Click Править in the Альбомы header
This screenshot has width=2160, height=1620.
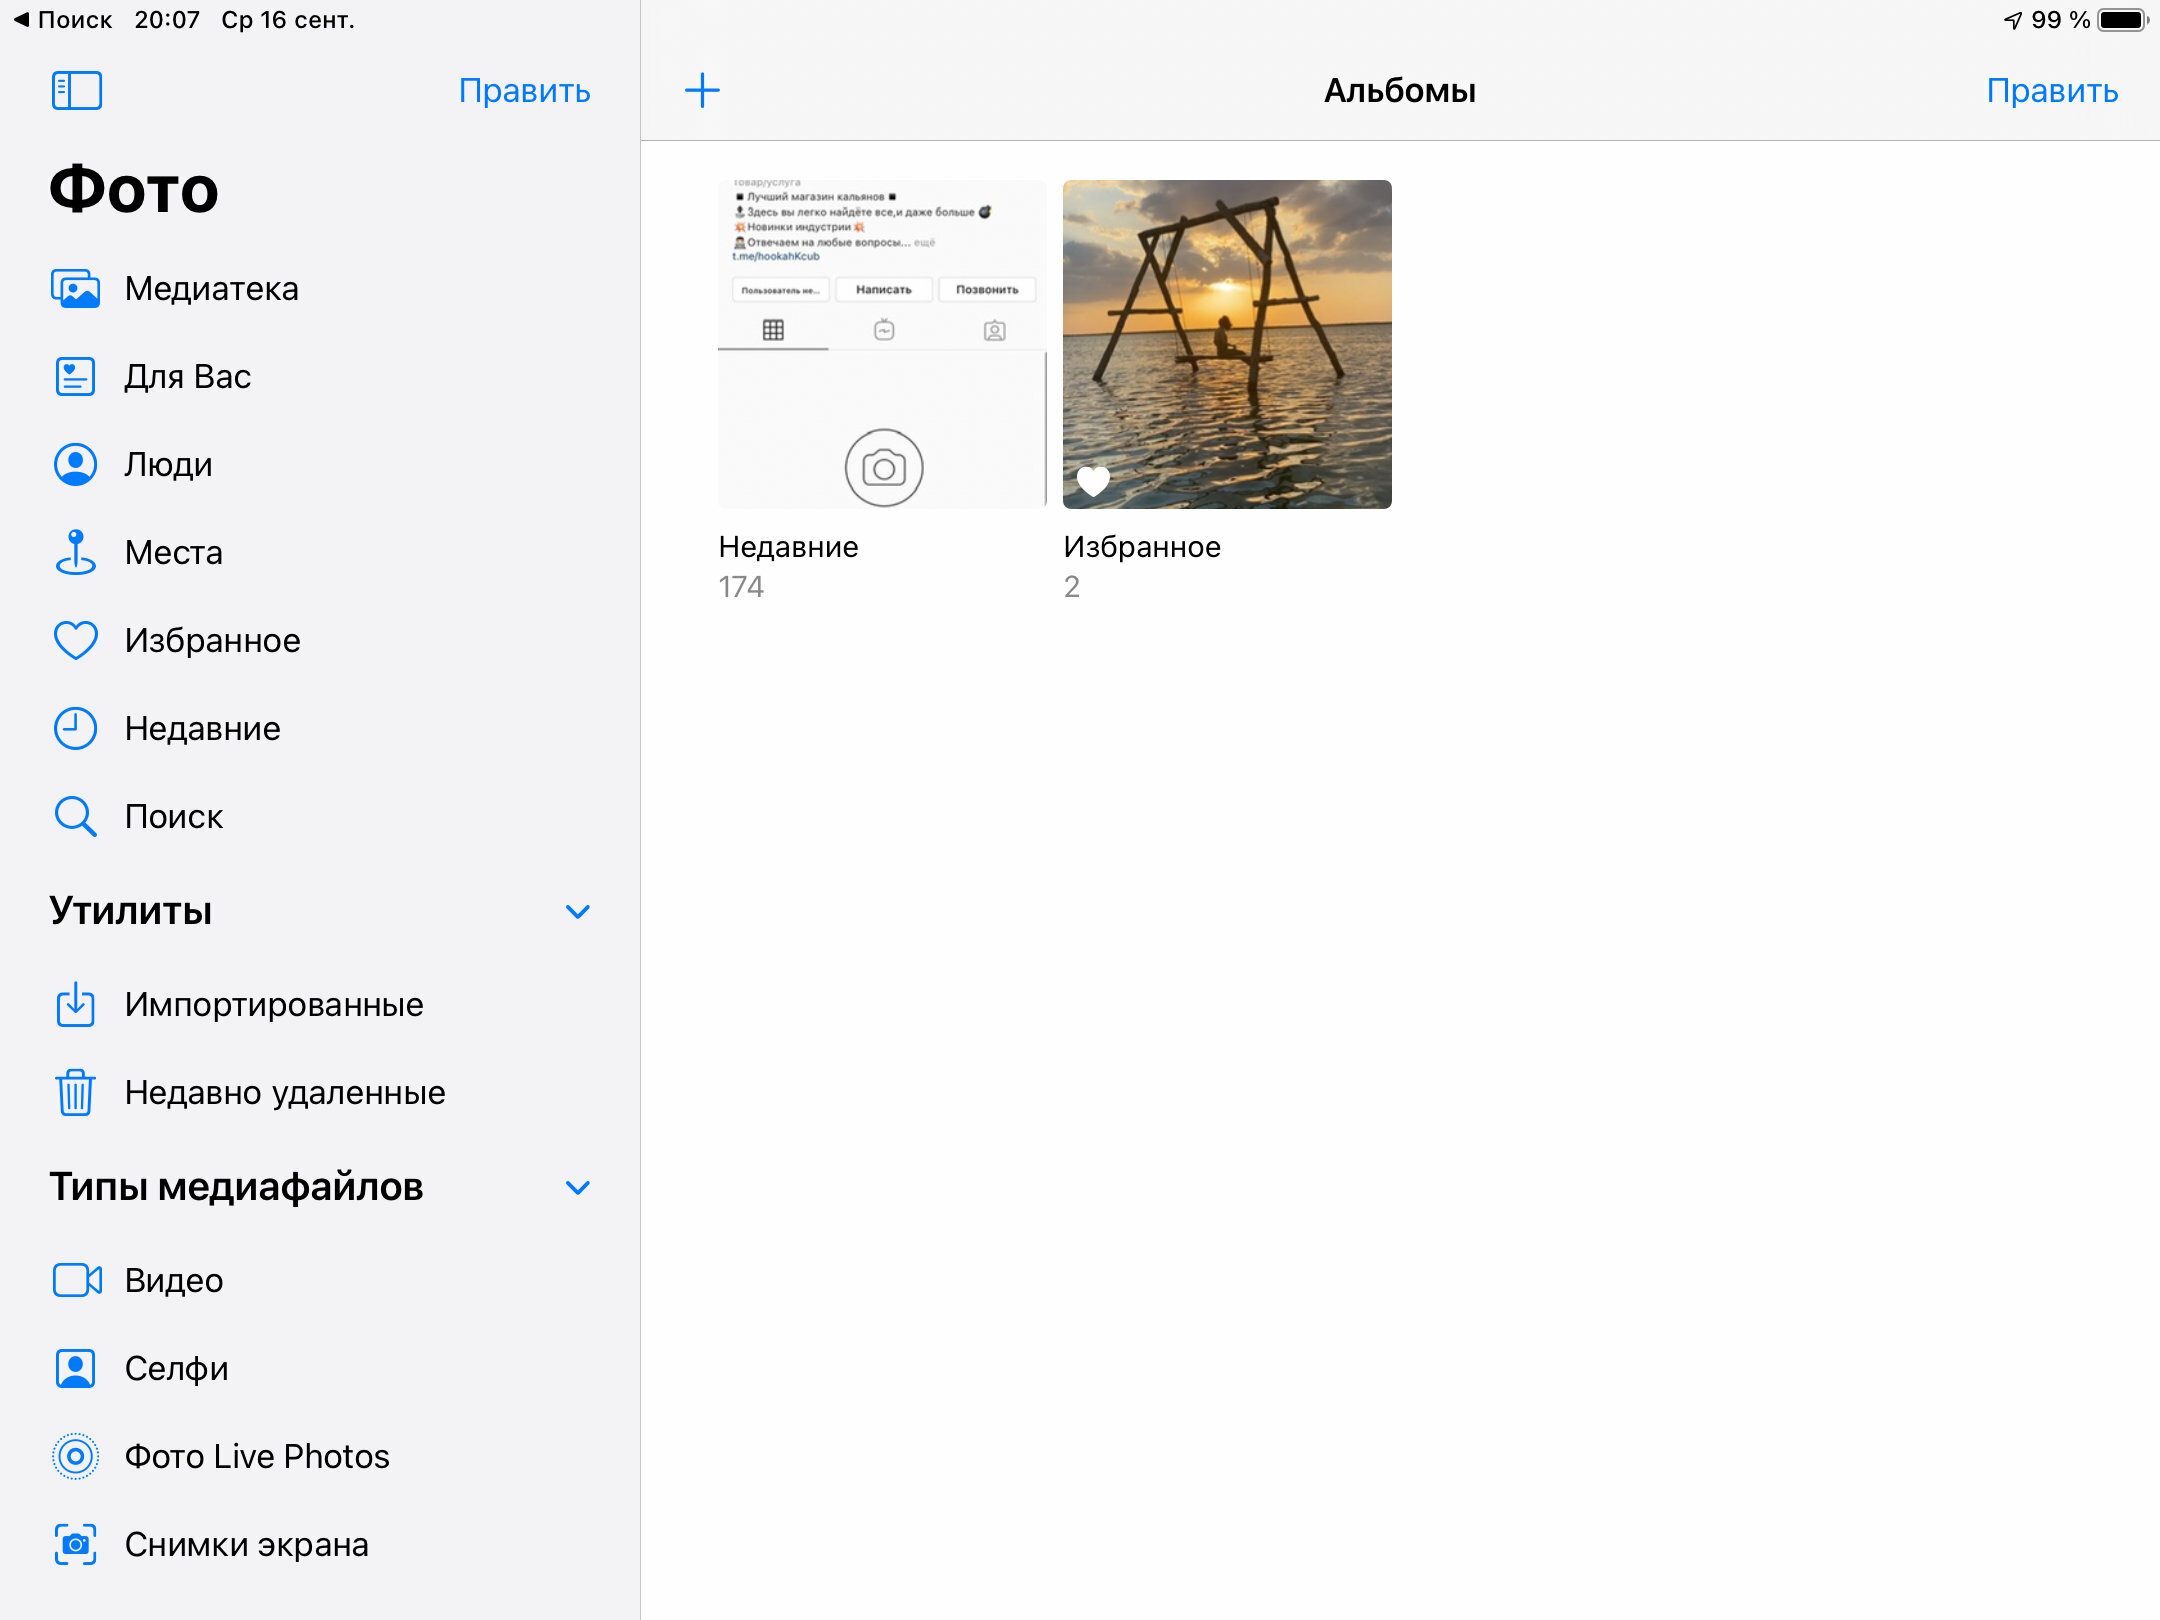(x=2052, y=91)
